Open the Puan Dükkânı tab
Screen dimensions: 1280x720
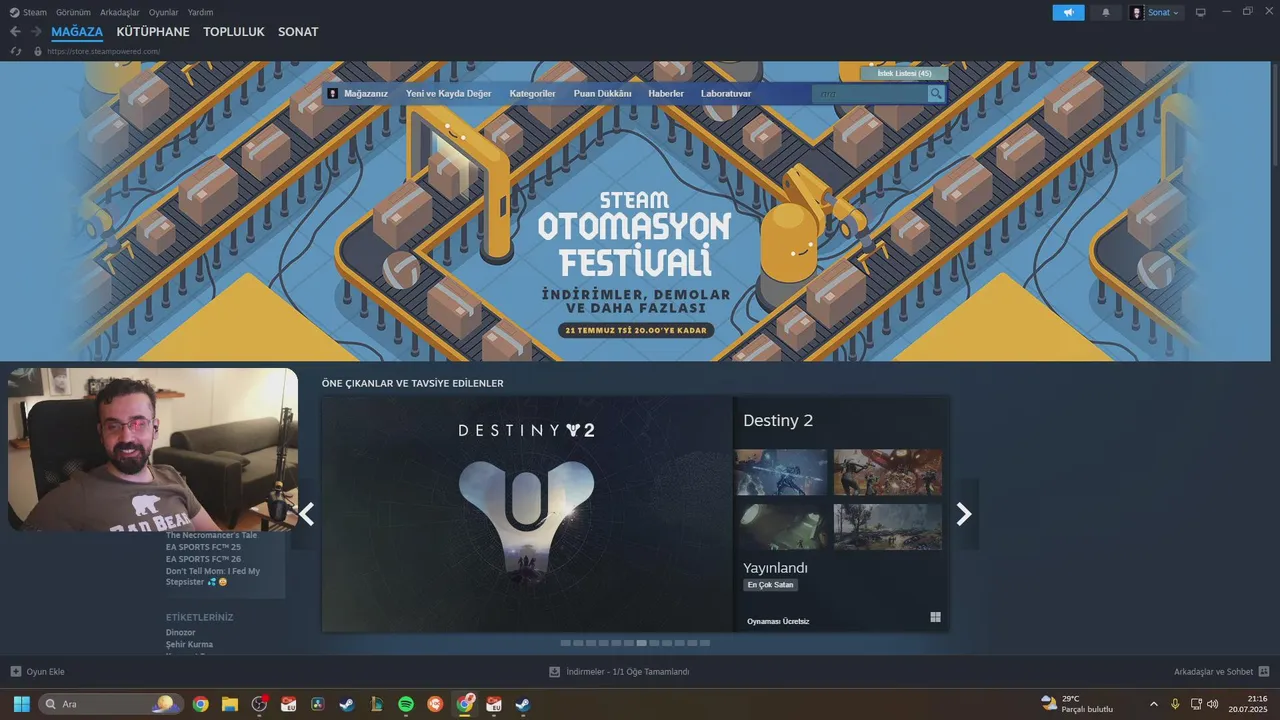pos(603,94)
